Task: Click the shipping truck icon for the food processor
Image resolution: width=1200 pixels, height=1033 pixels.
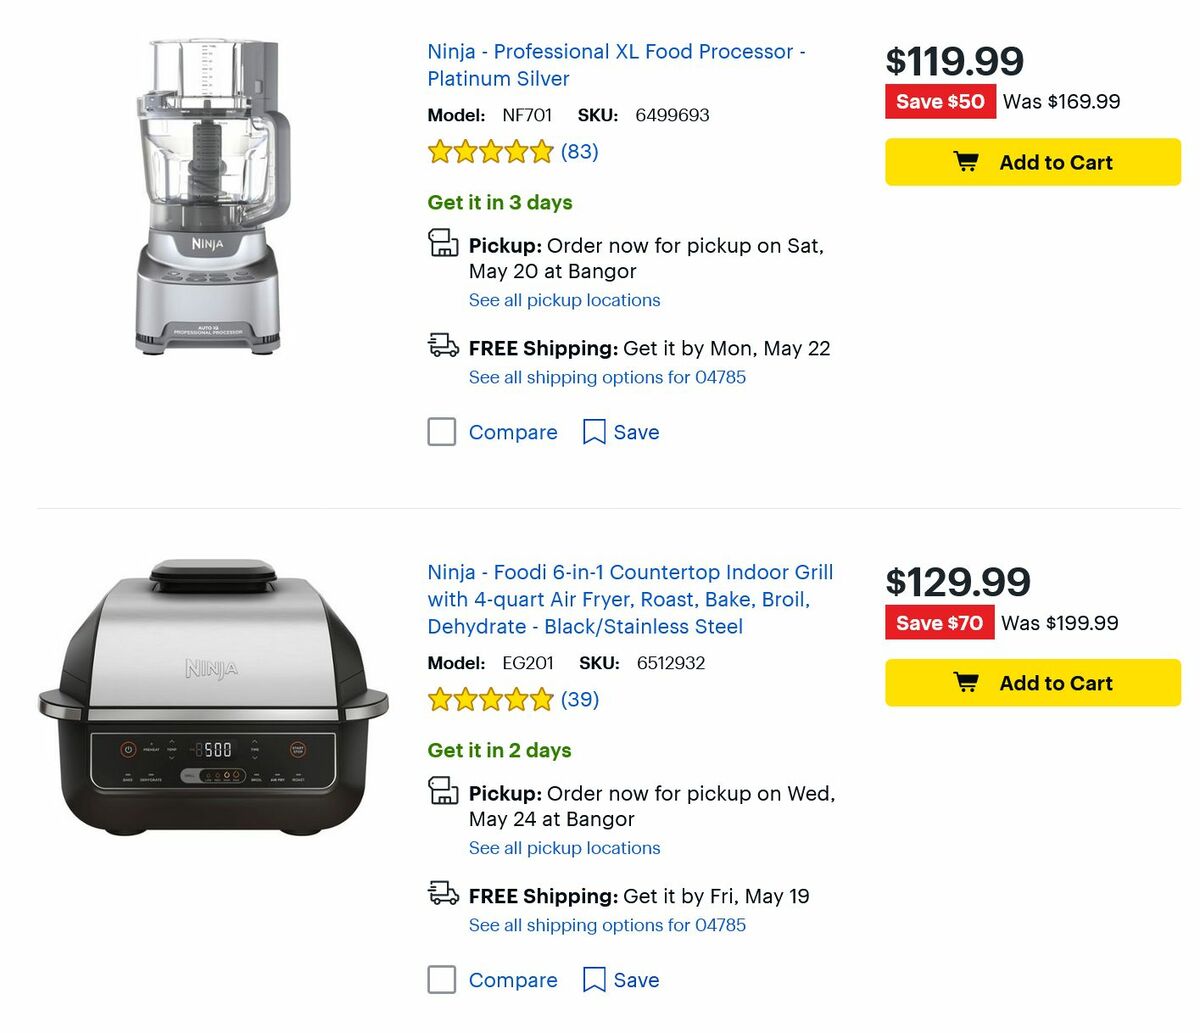Action: (443, 345)
